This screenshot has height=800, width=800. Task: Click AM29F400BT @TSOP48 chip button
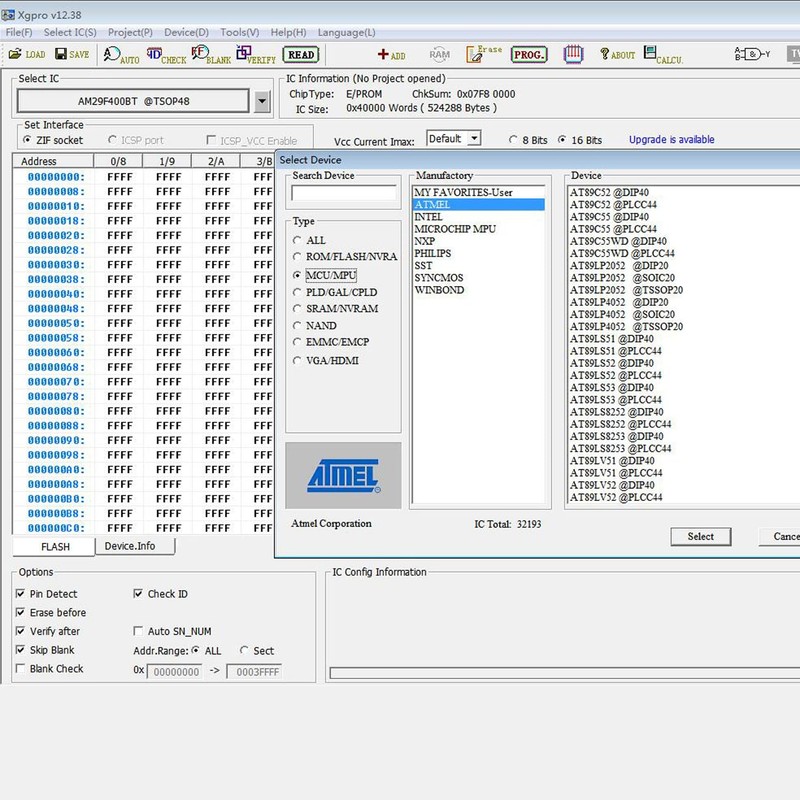point(133,101)
